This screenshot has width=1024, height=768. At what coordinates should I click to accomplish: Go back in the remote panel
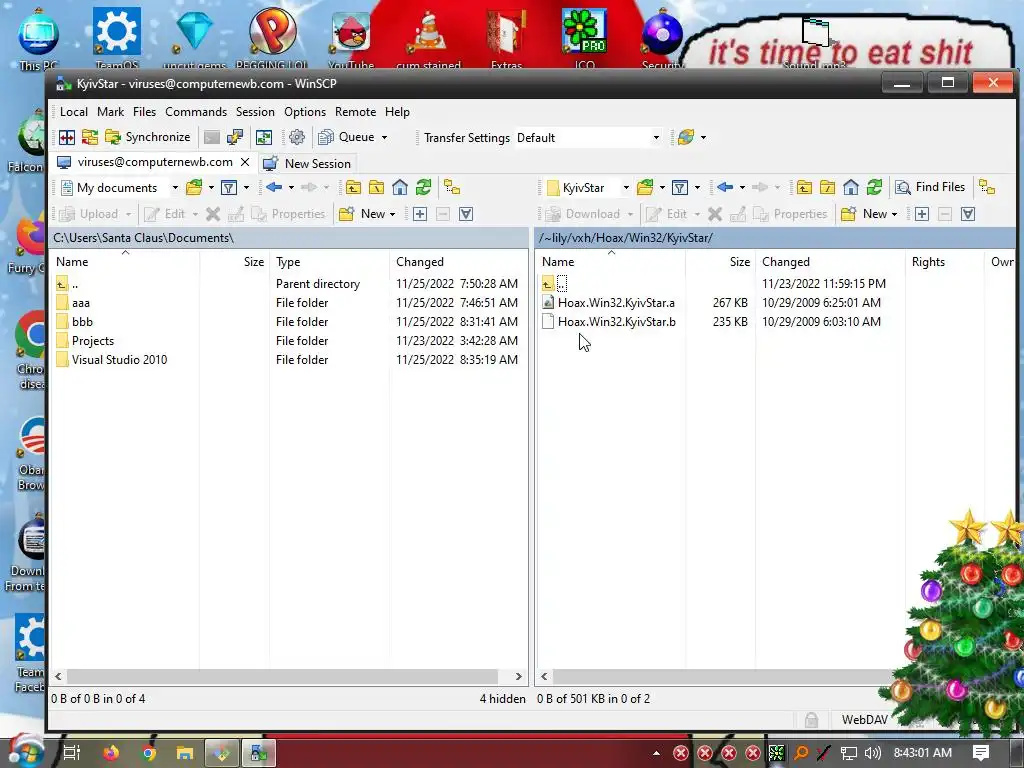click(x=725, y=188)
